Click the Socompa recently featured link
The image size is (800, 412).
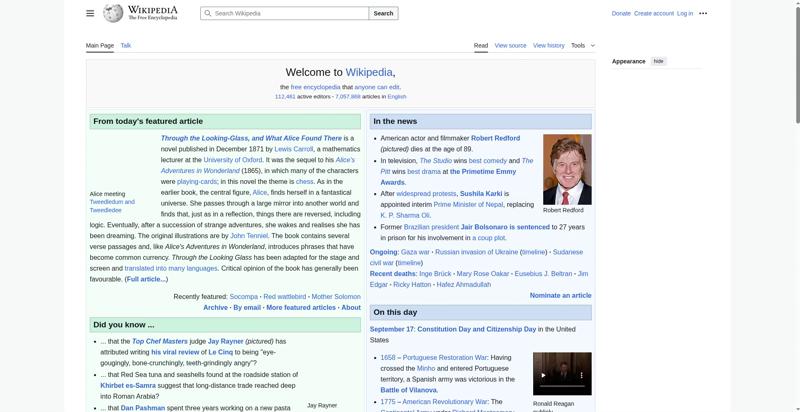click(243, 296)
